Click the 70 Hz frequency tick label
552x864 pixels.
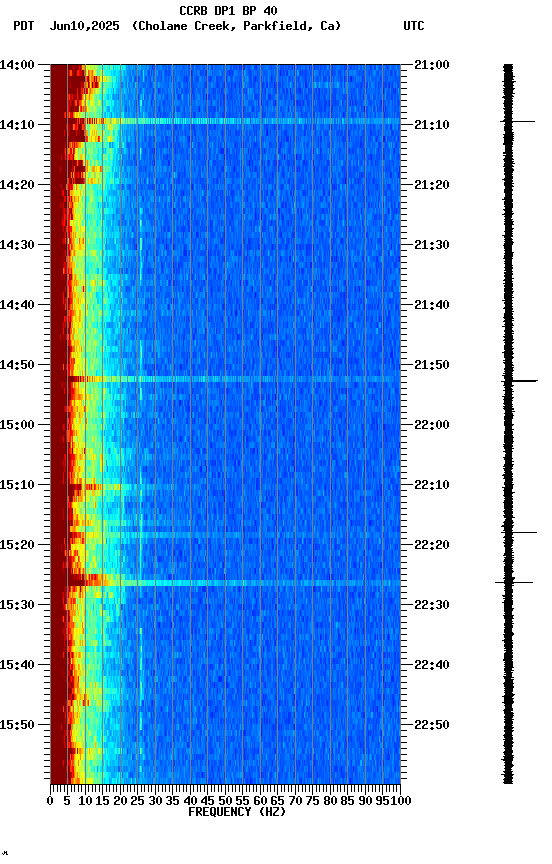[295, 801]
